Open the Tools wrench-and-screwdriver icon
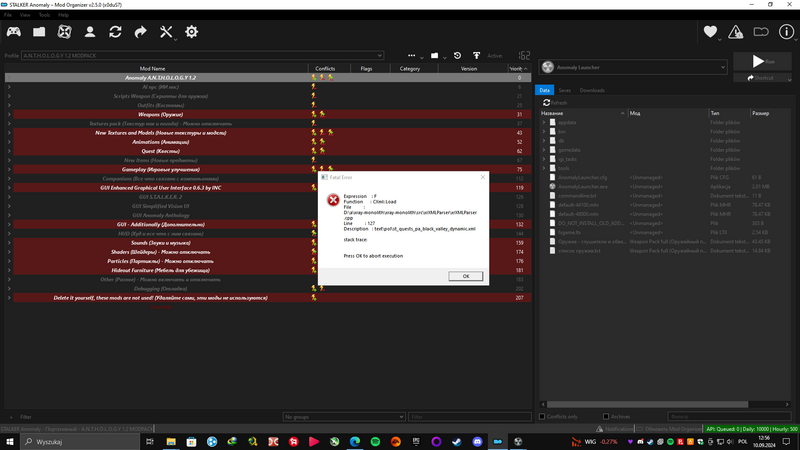 (166, 33)
